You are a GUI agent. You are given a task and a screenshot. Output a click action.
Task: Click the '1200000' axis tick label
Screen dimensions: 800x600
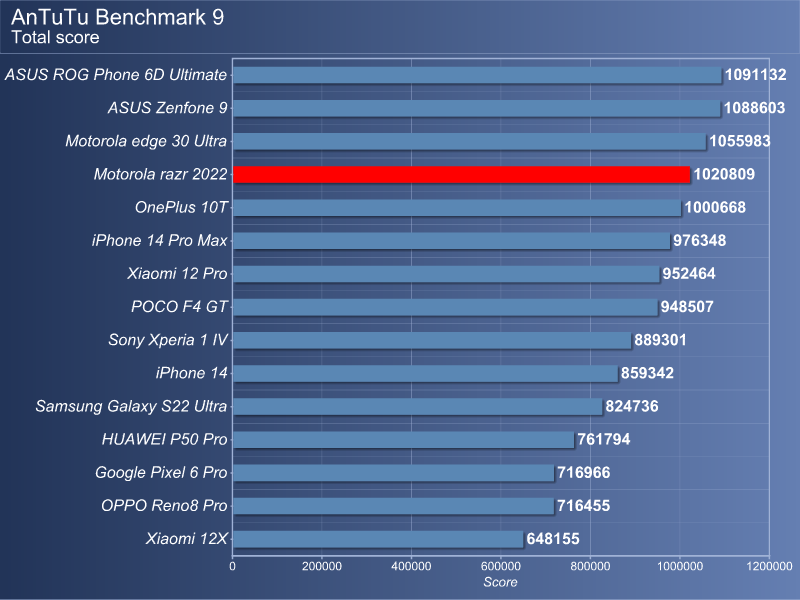[x=769, y=566]
